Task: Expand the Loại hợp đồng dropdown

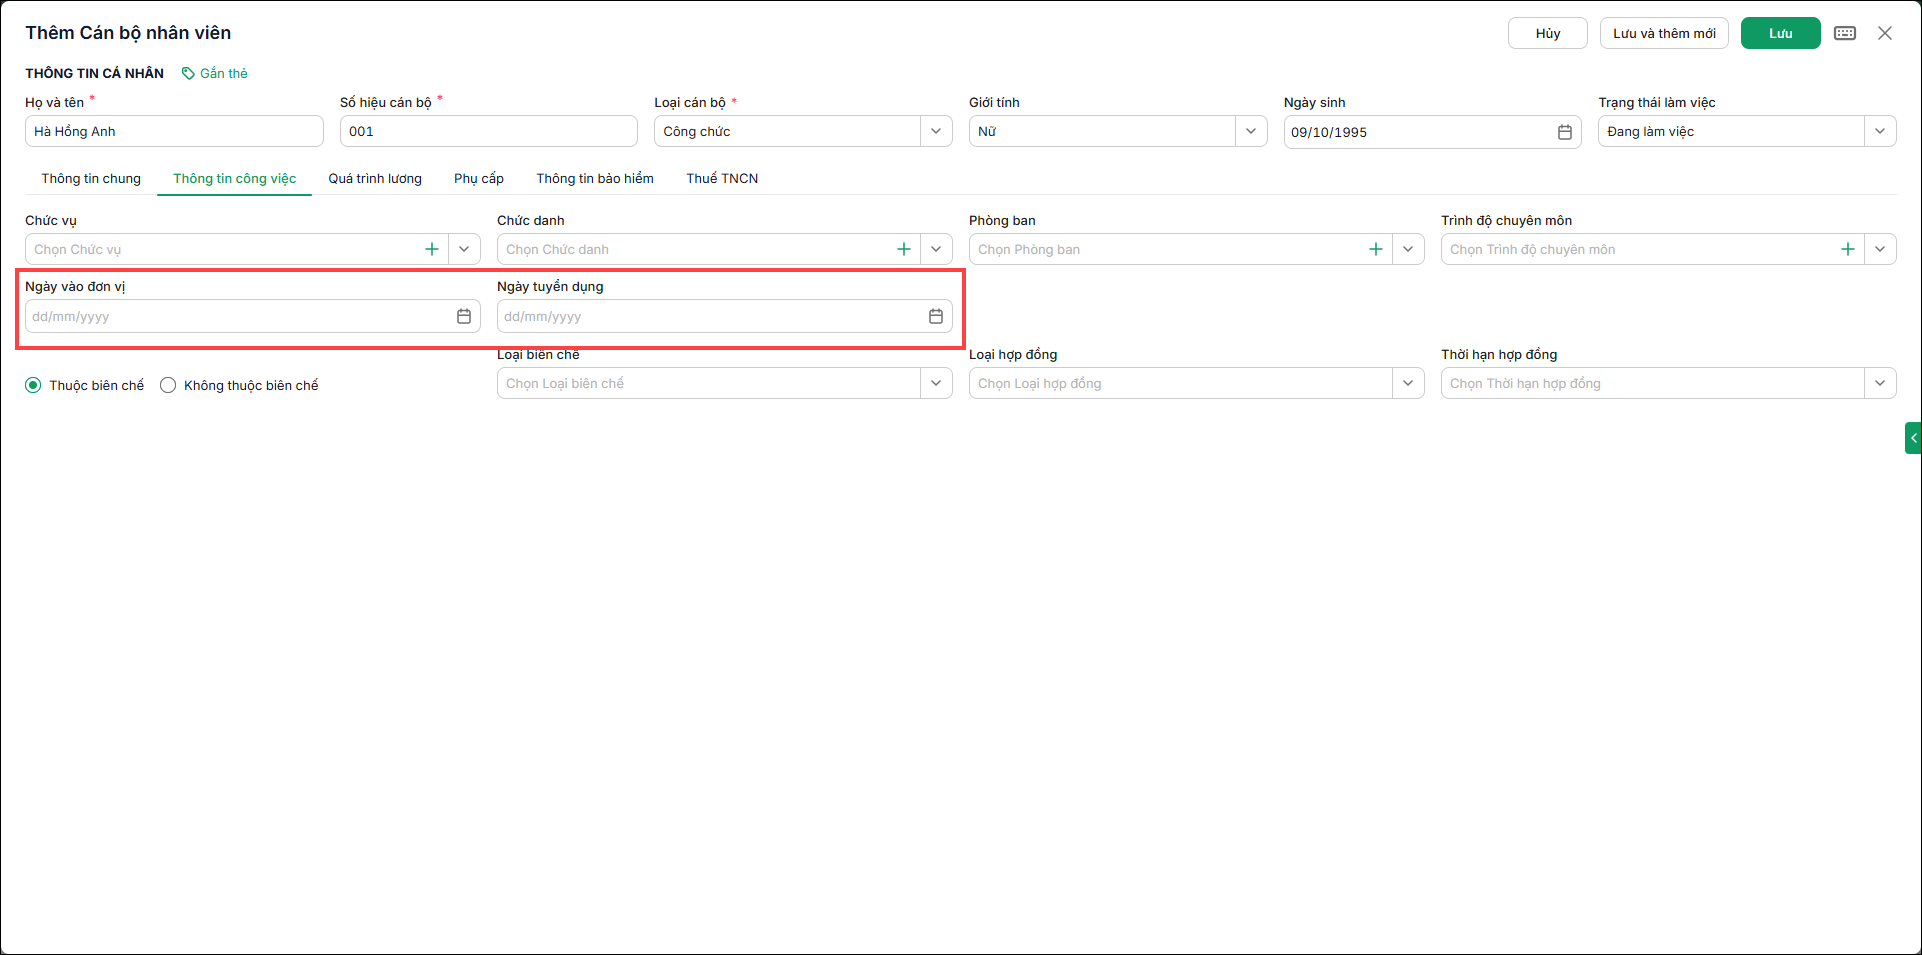Action: [x=1408, y=383]
